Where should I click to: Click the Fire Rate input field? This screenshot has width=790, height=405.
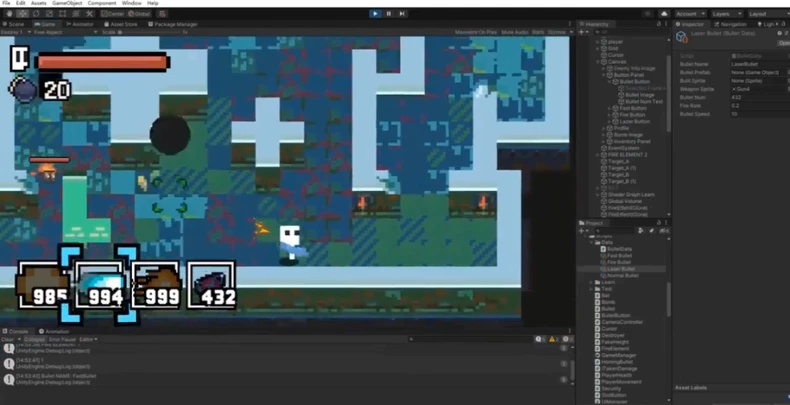pyautogui.click(x=759, y=106)
